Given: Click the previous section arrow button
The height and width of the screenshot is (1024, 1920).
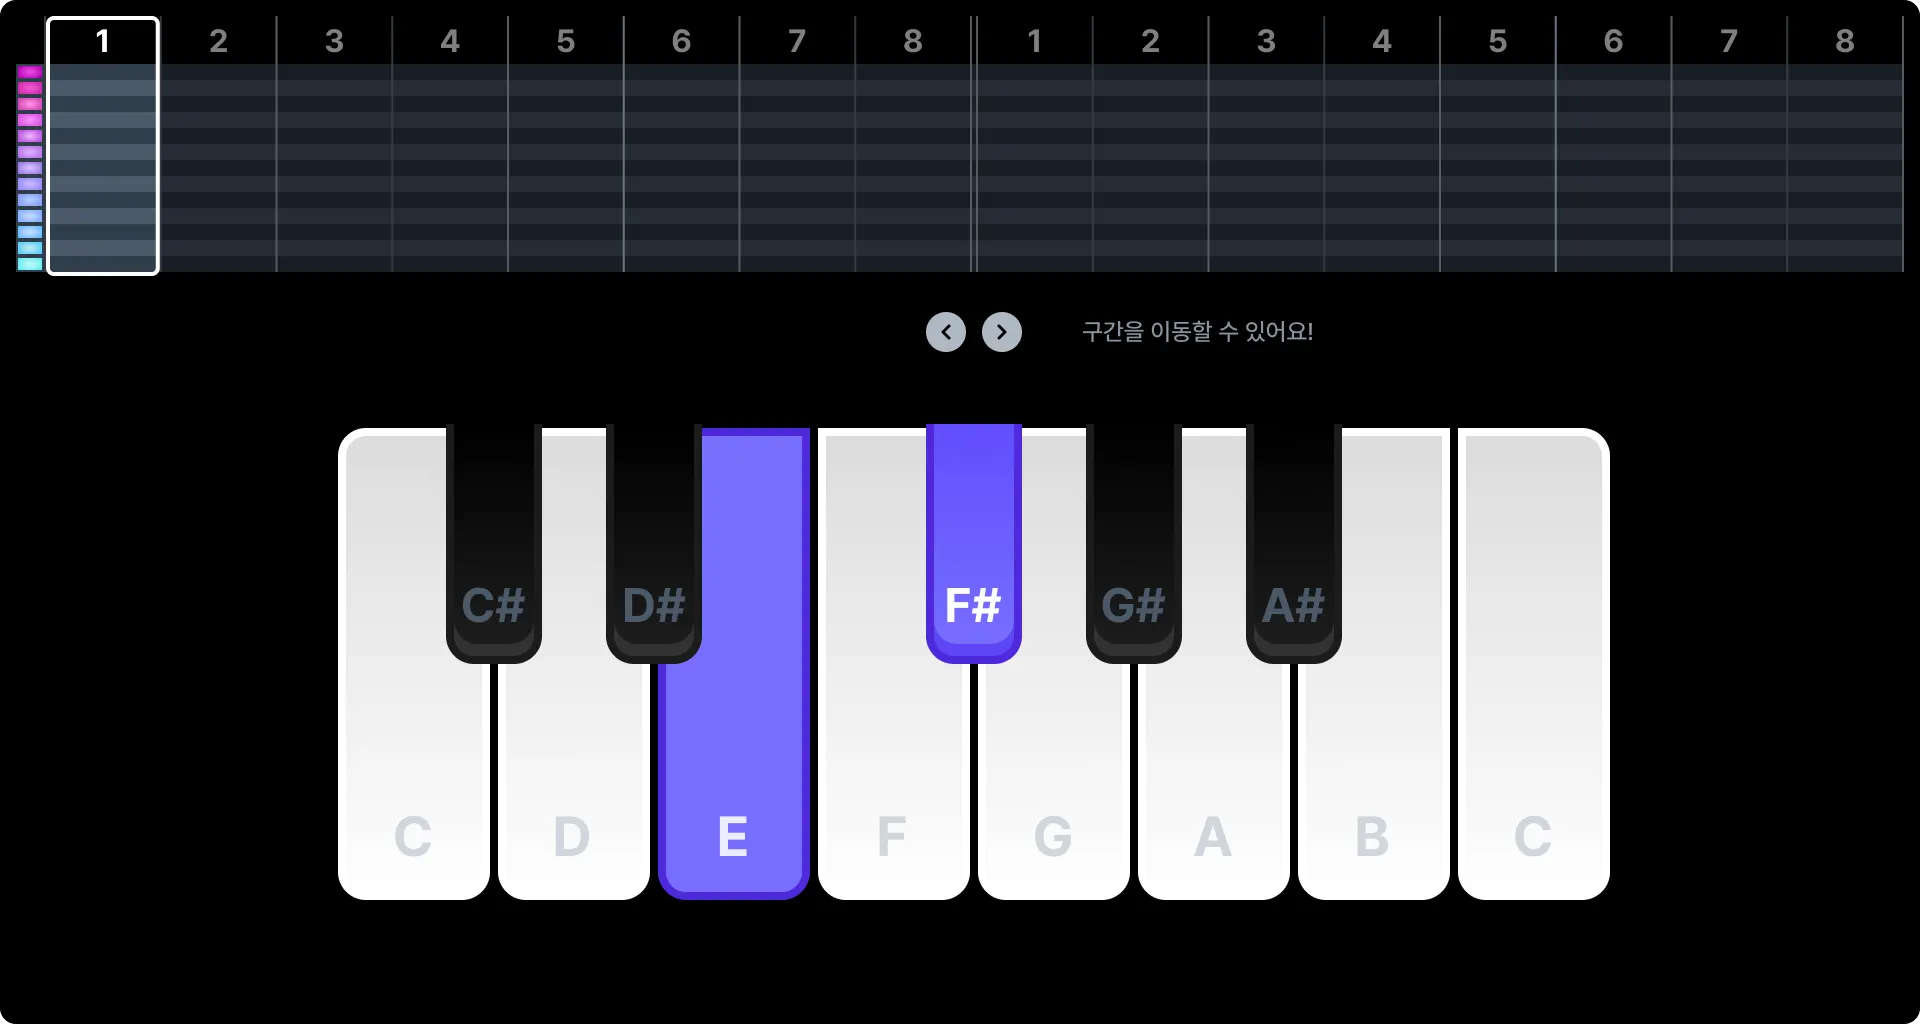Looking at the screenshot, I should 946,332.
